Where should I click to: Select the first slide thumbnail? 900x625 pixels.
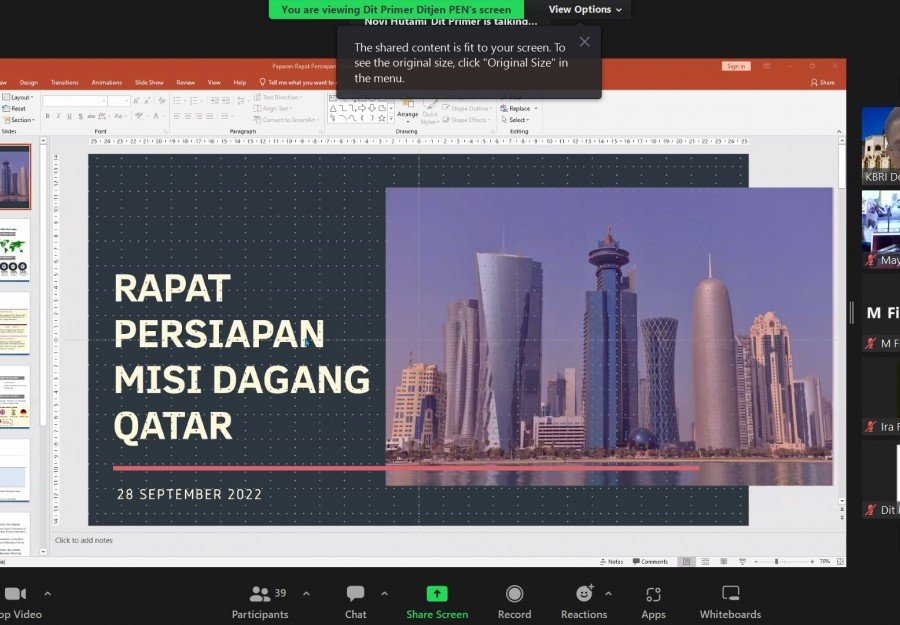pos(14,177)
